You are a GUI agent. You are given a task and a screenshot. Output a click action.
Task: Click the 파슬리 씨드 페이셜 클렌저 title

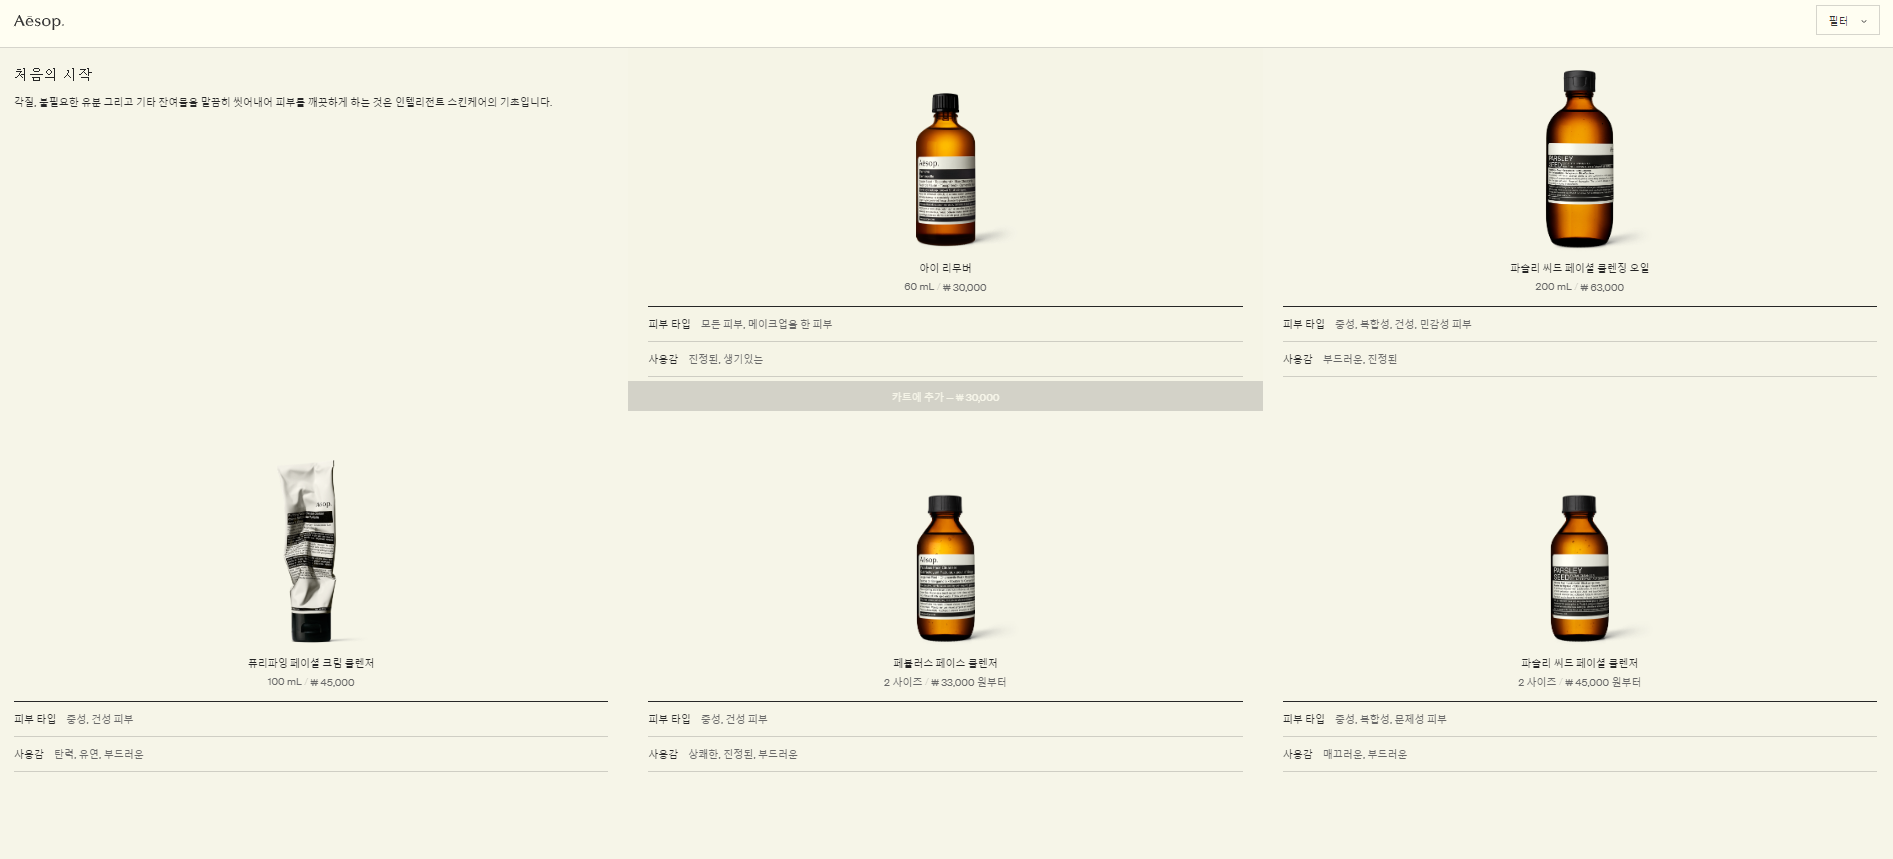tap(1579, 663)
